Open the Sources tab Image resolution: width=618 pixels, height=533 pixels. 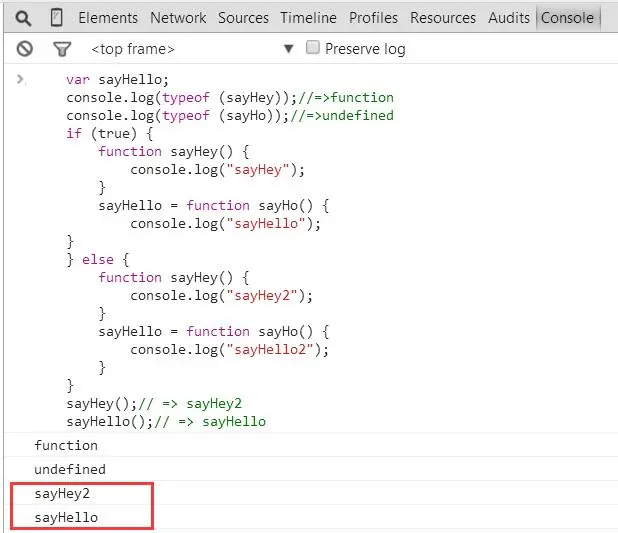(x=243, y=18)
